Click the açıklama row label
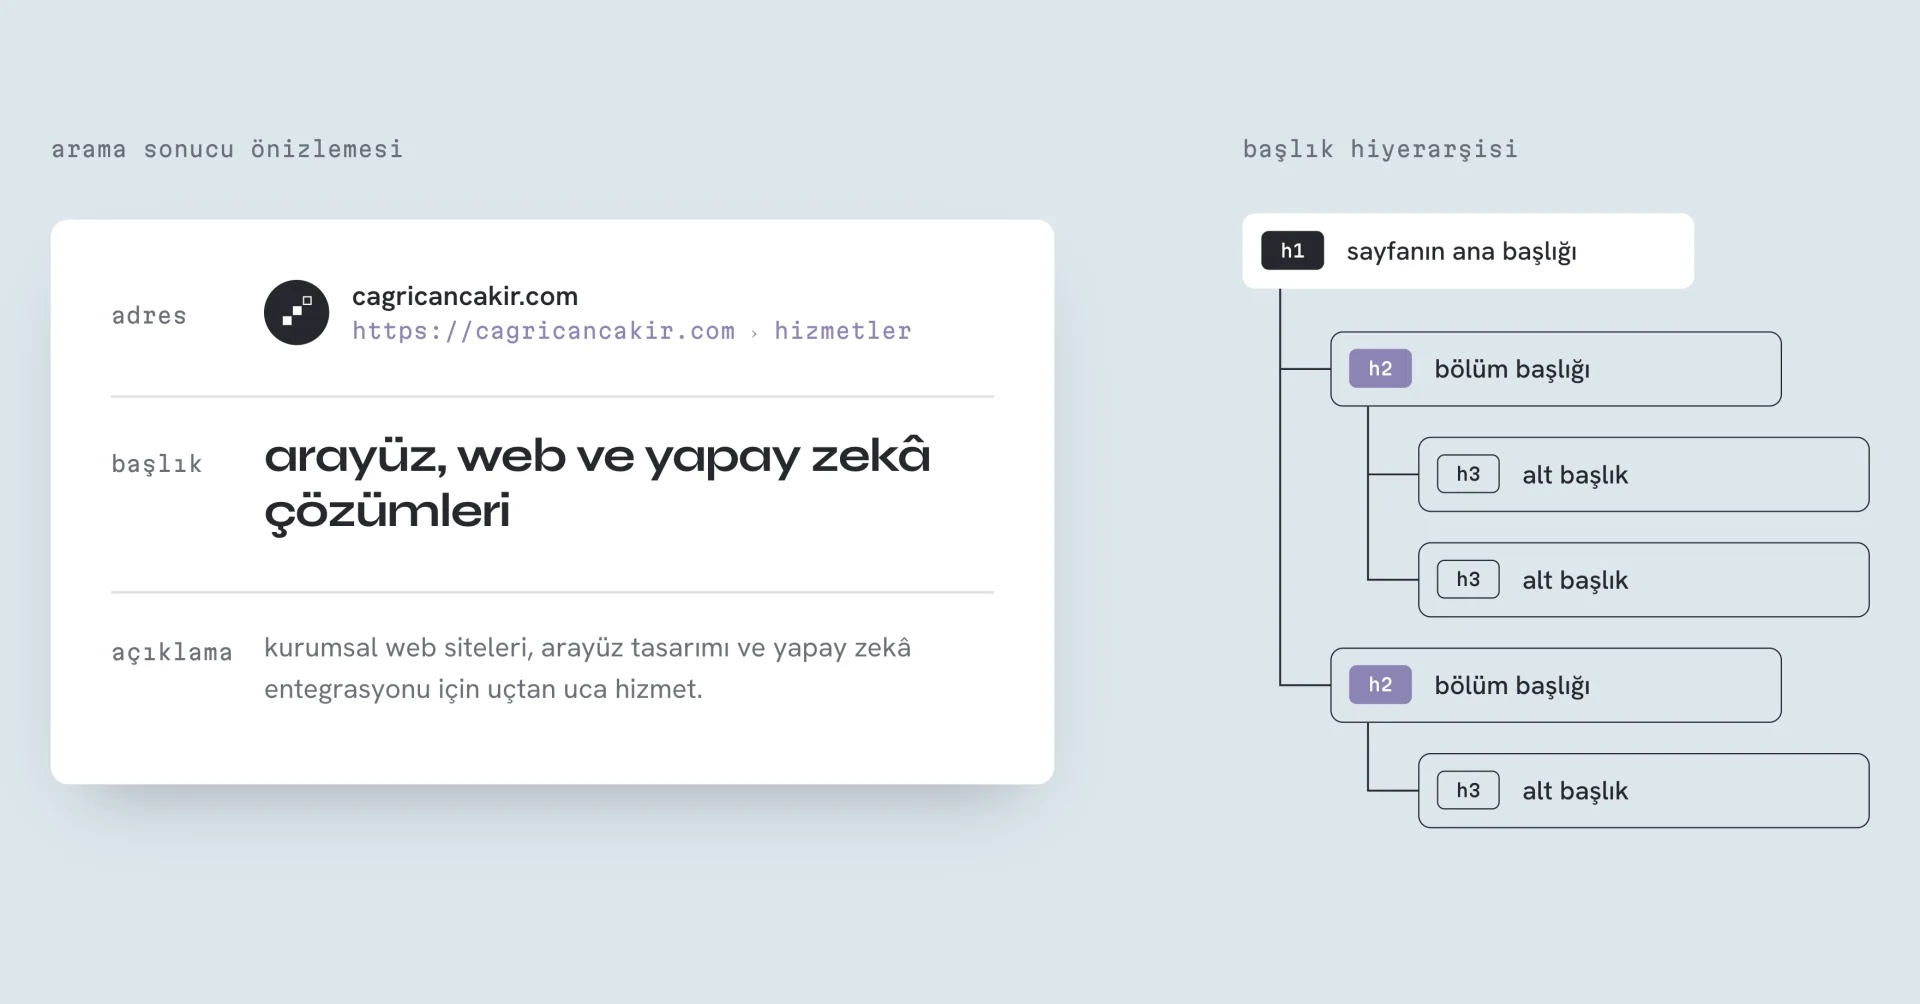 pos(172,652)
